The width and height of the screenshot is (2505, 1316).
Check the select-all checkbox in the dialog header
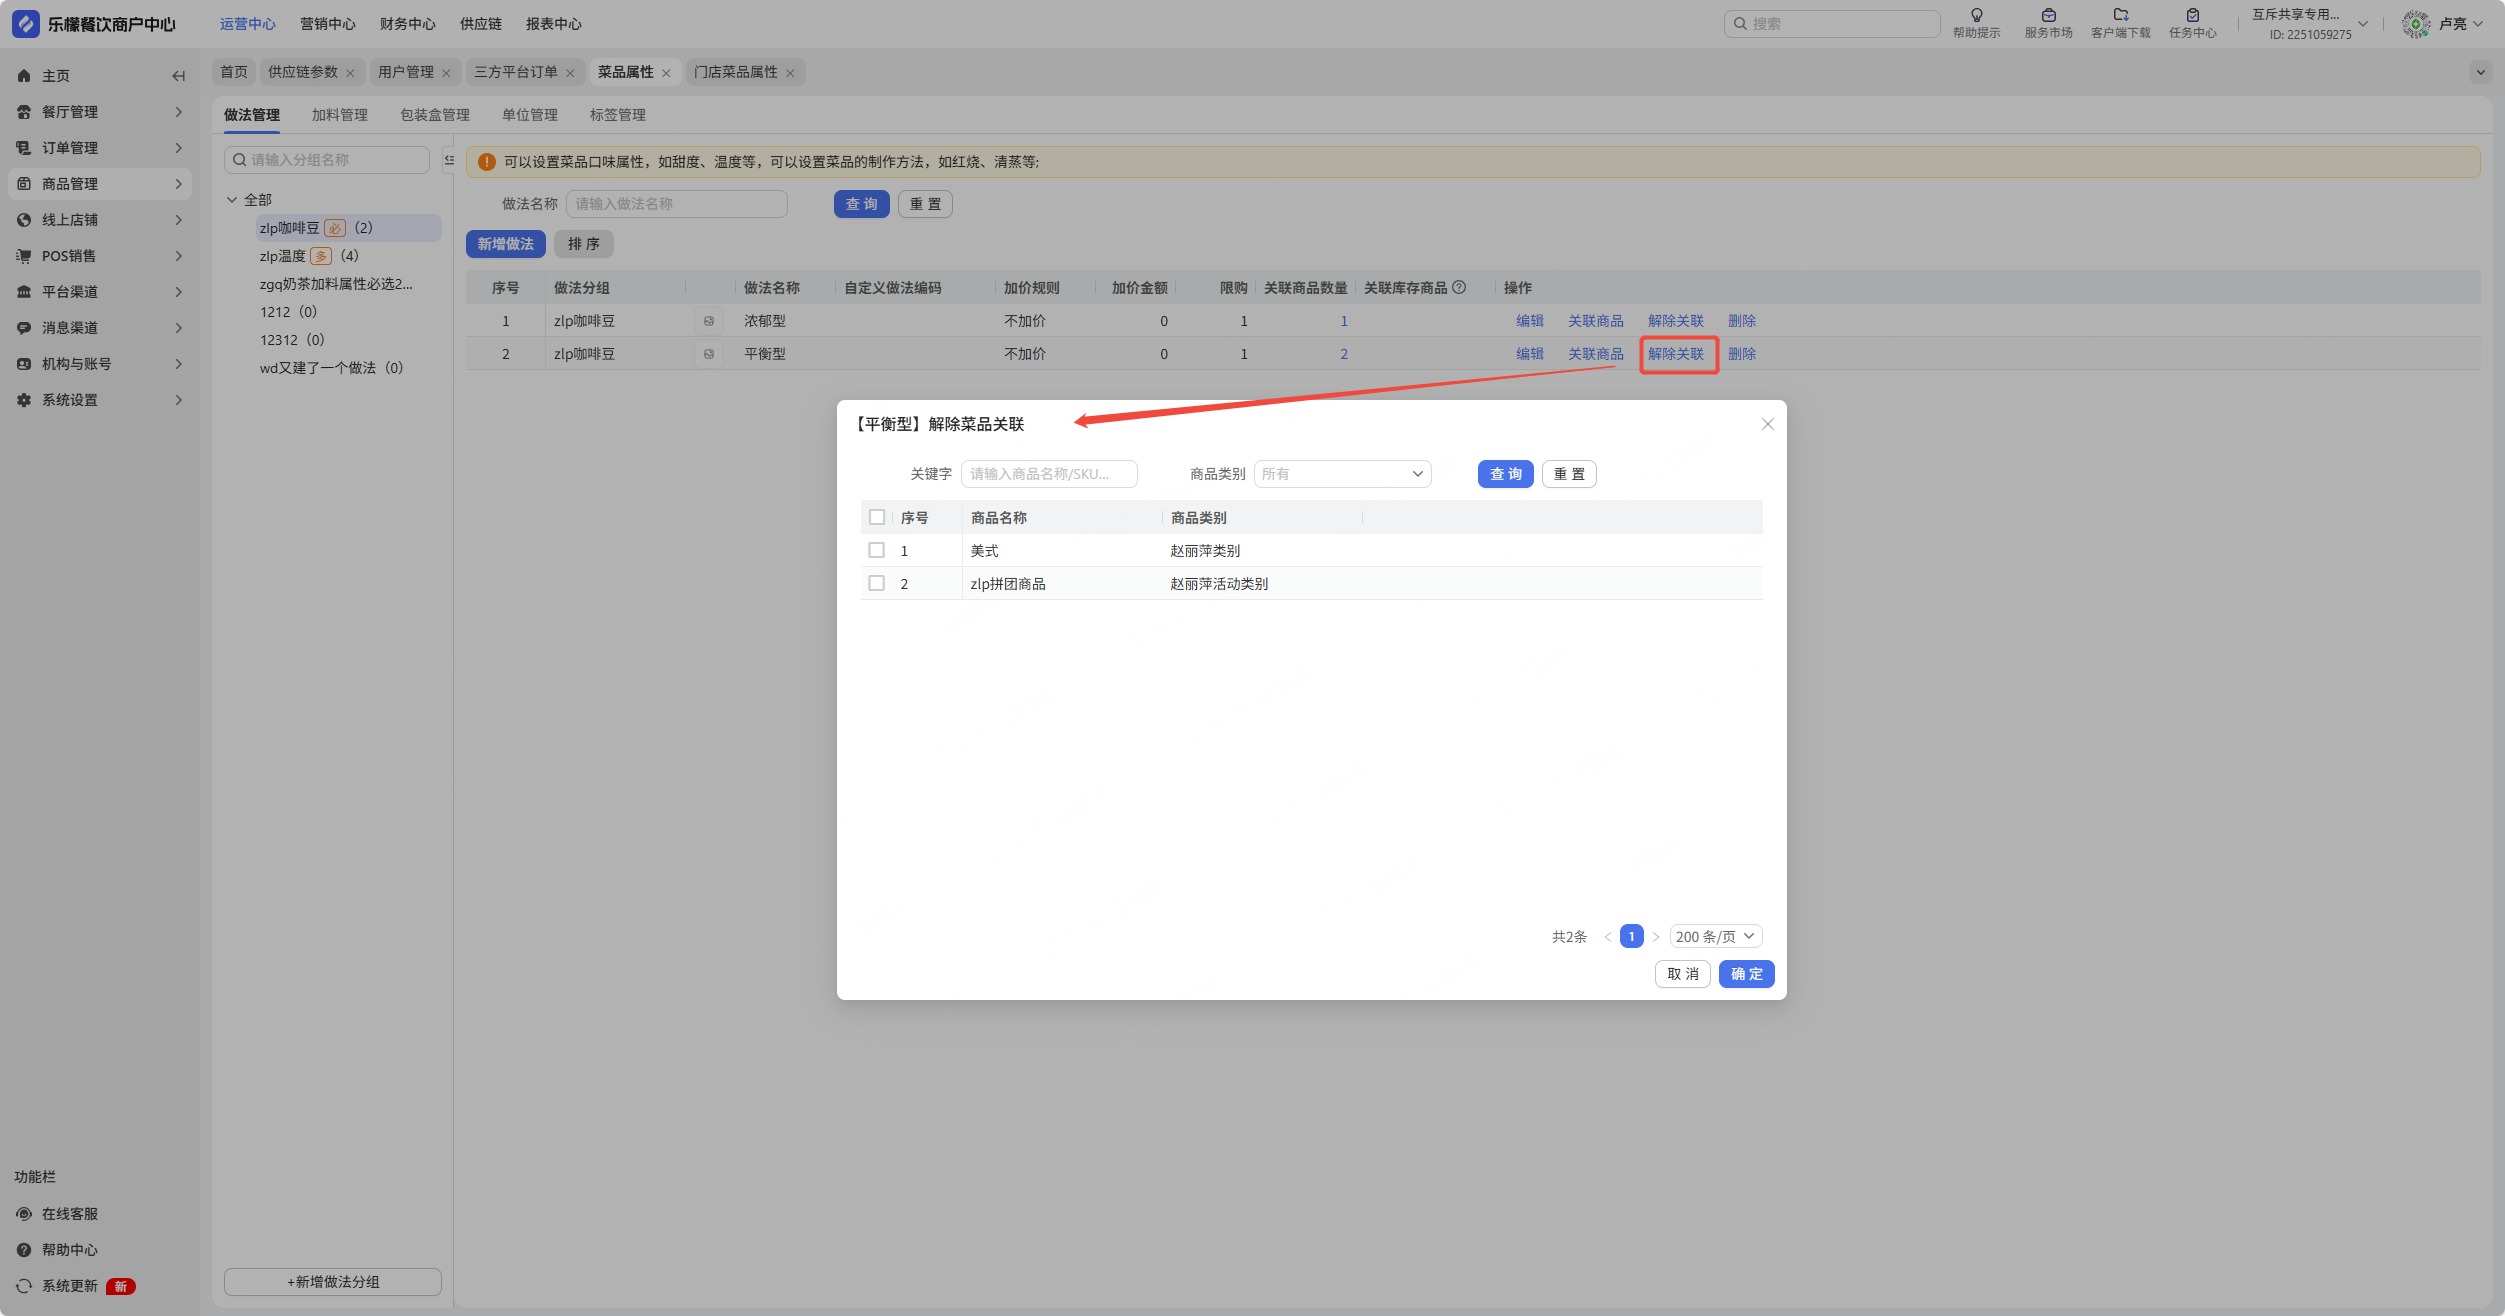point(877,517)
